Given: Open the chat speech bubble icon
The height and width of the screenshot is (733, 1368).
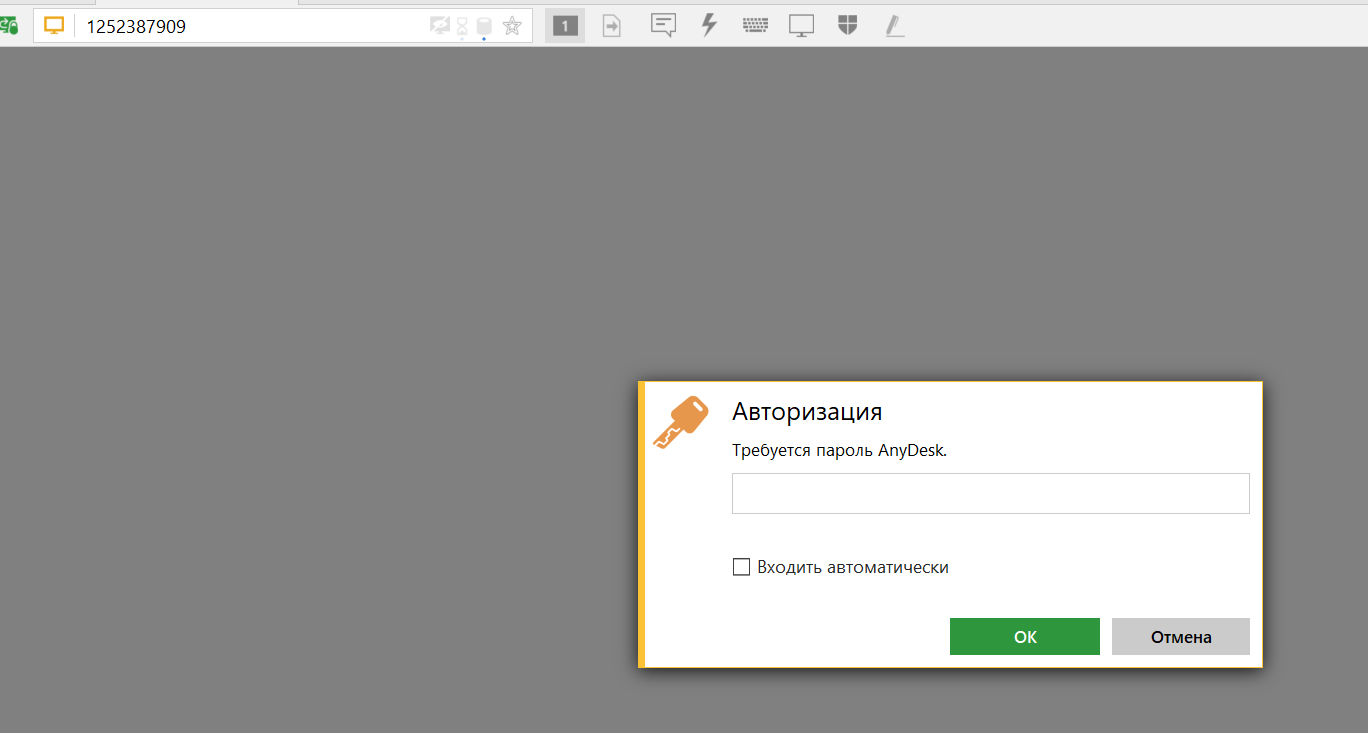Looking at the screenshot, I should tap(663, 26).
